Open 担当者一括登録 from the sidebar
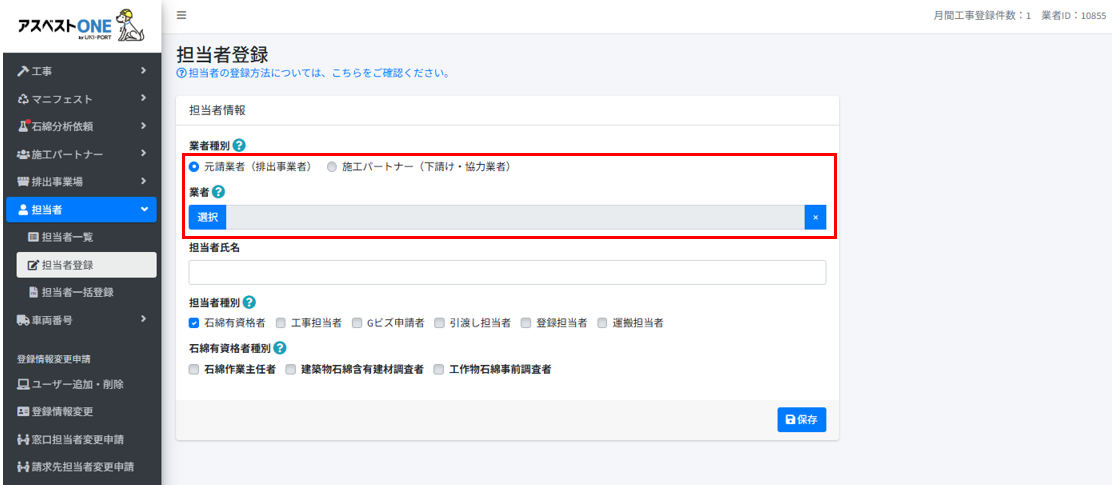This screenshot has width=1113, height=485. click(x=77, y=292)
